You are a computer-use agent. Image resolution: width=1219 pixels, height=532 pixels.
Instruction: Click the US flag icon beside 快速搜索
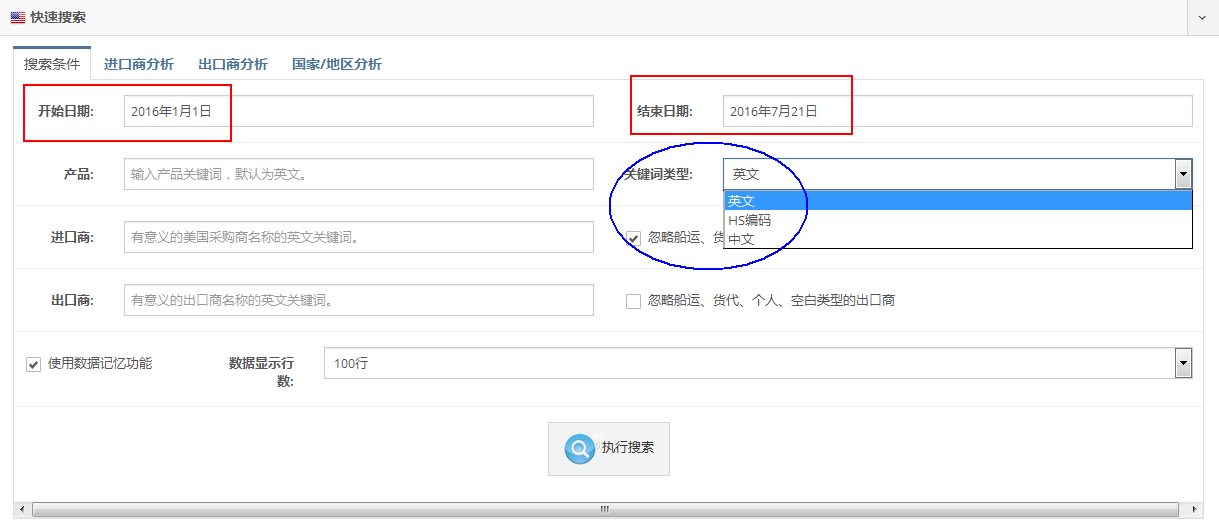point(18,18)
